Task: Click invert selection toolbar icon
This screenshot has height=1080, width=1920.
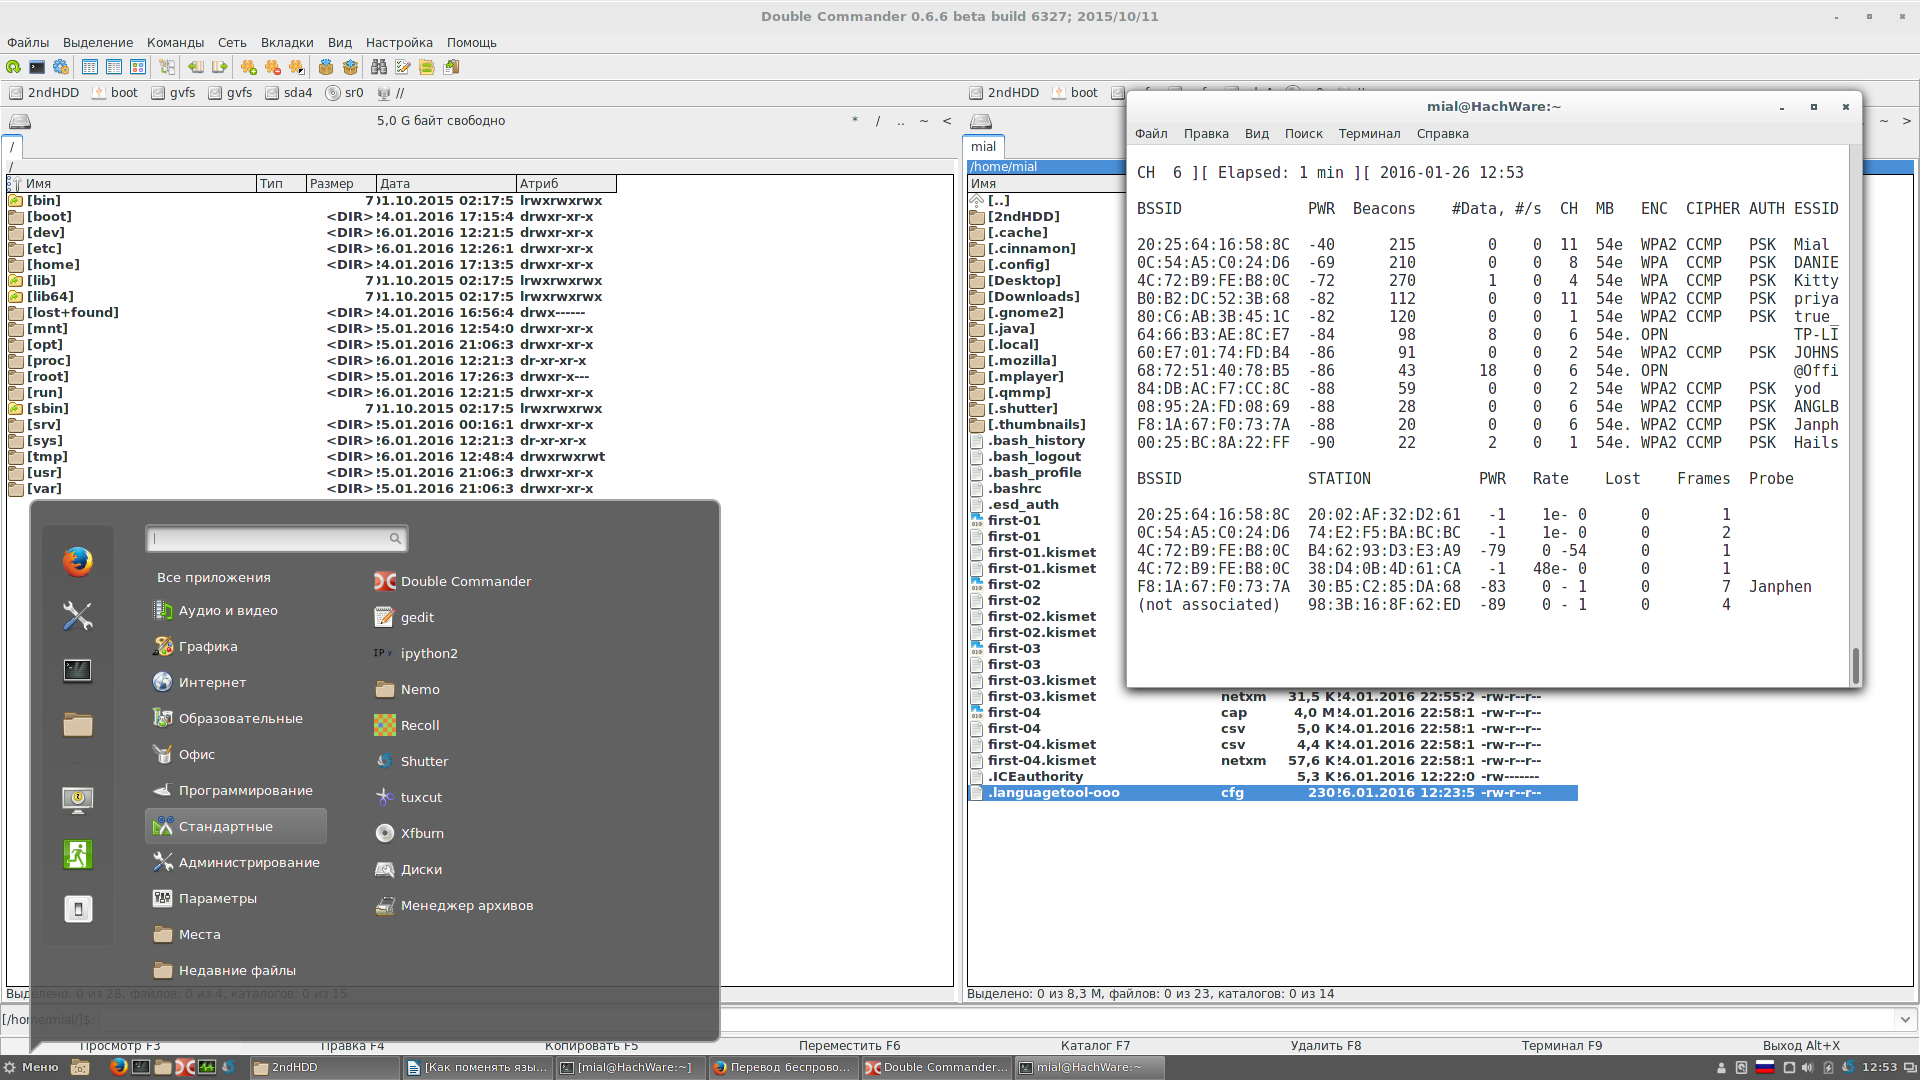Action: click(297, 67)
